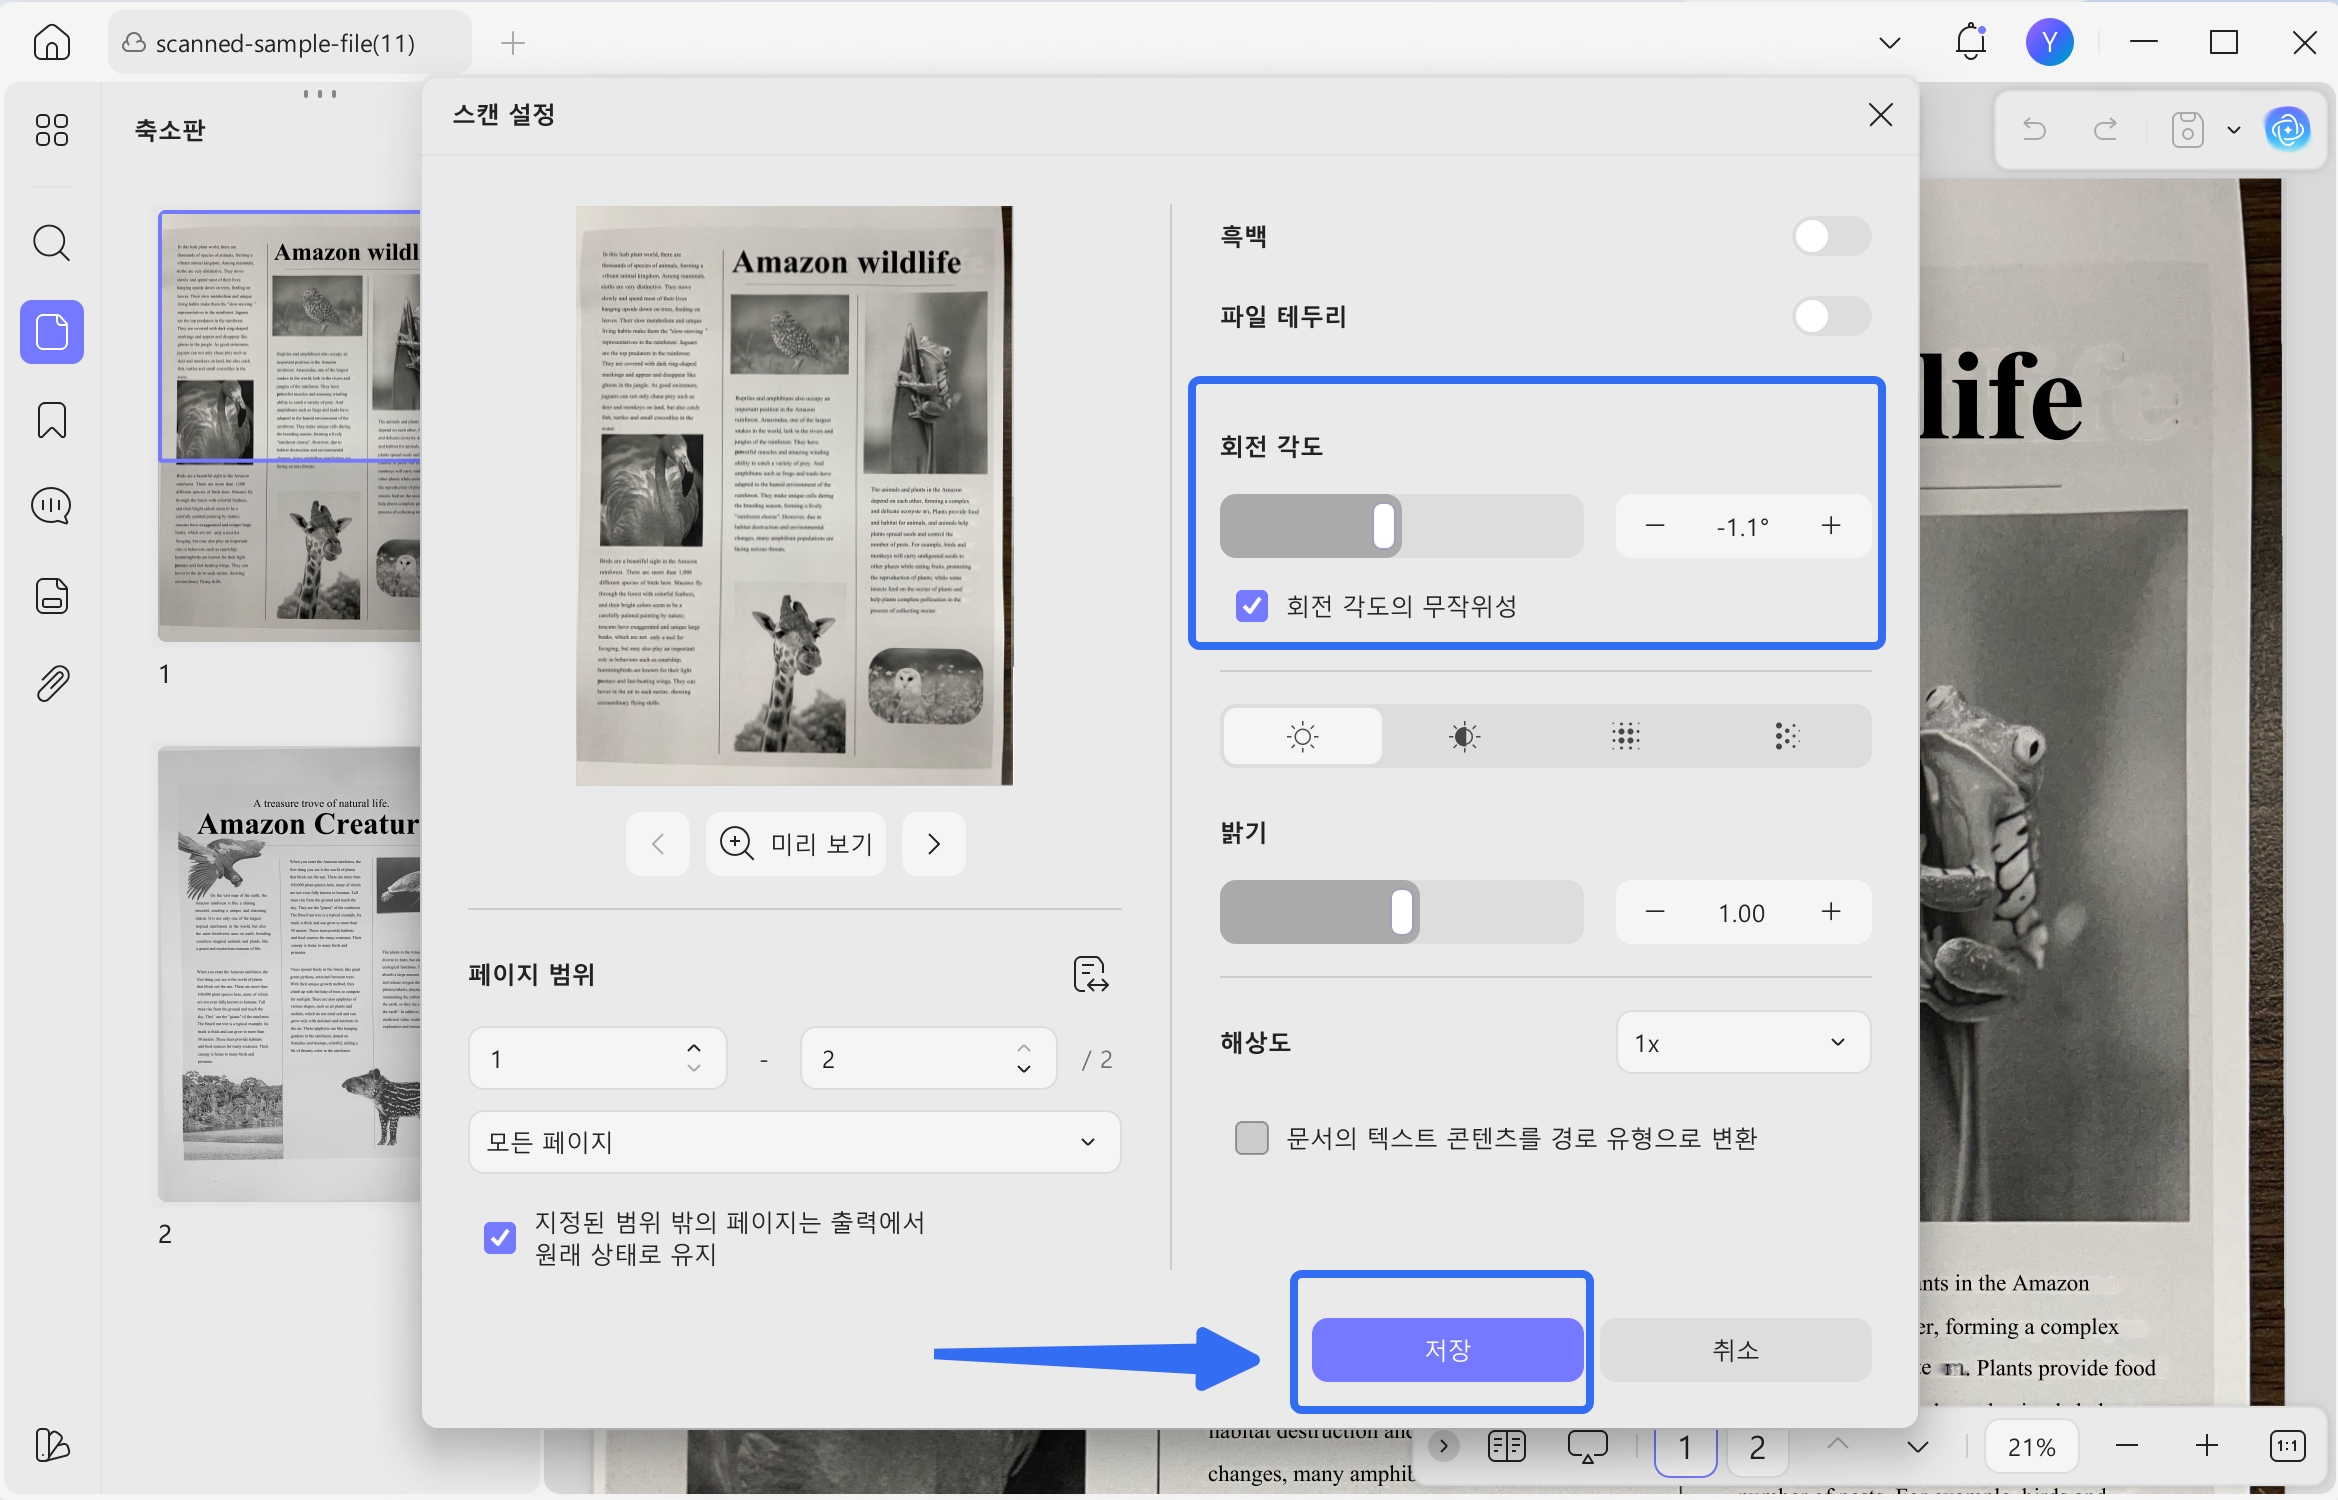Expand the bottom toolbar chevron
Viewport: 2338px width, 1500px height.
tap(1443, 1446)
